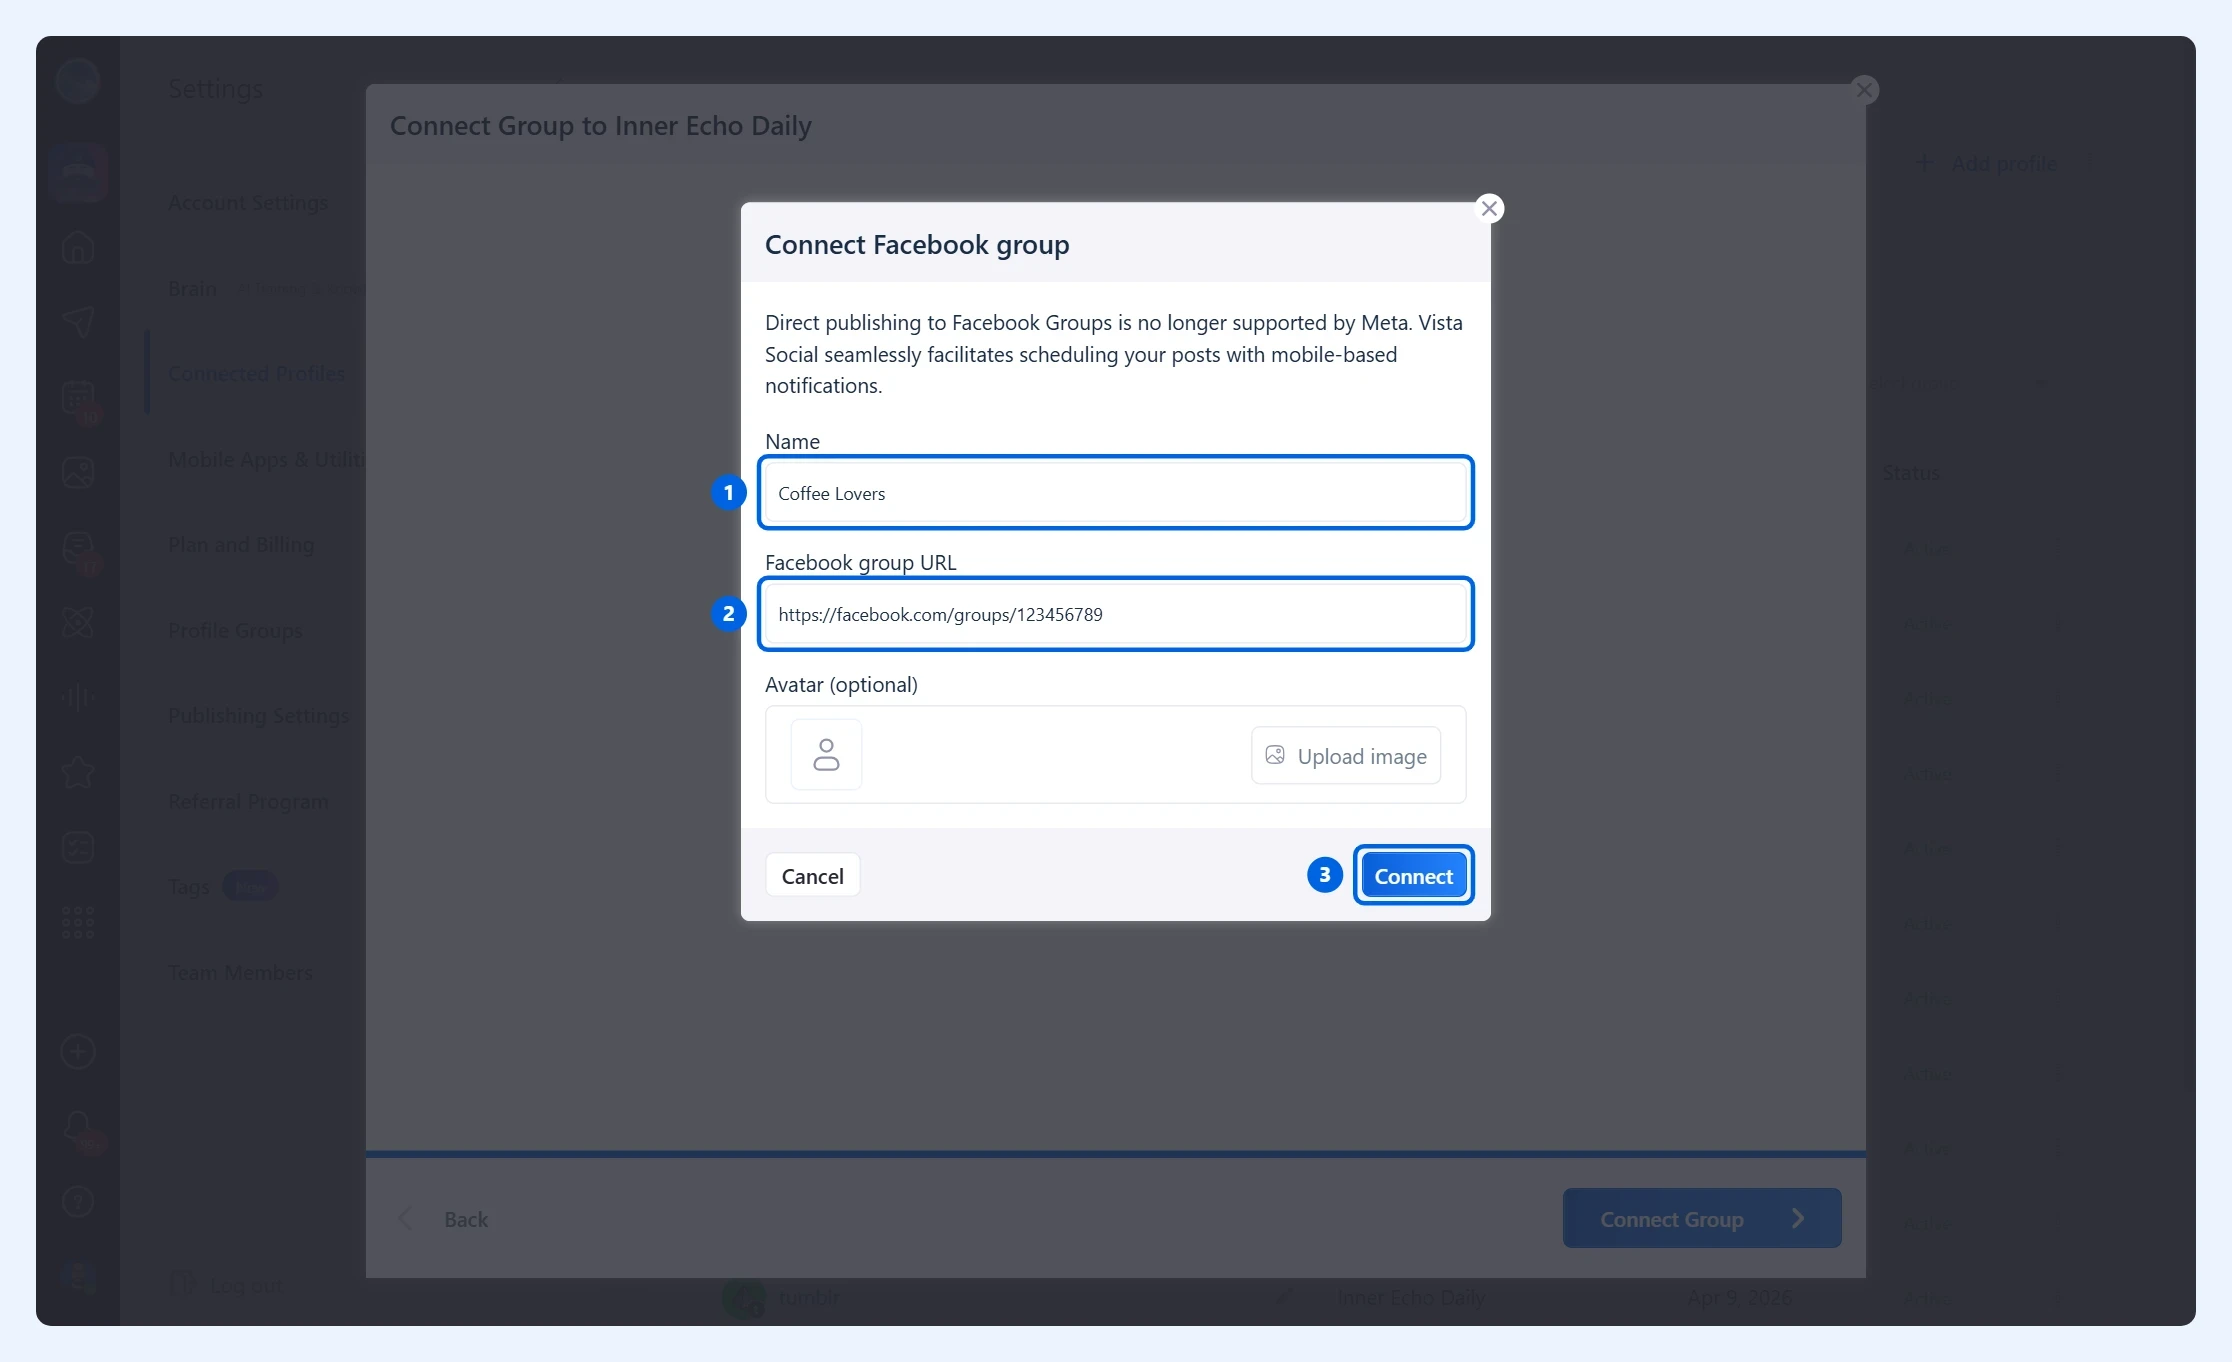Open the kebab menu on first Active row
Image resolution: width=2232 pixels, height=1362 pixels.
pyautogui.click(x=2059, y=549)
